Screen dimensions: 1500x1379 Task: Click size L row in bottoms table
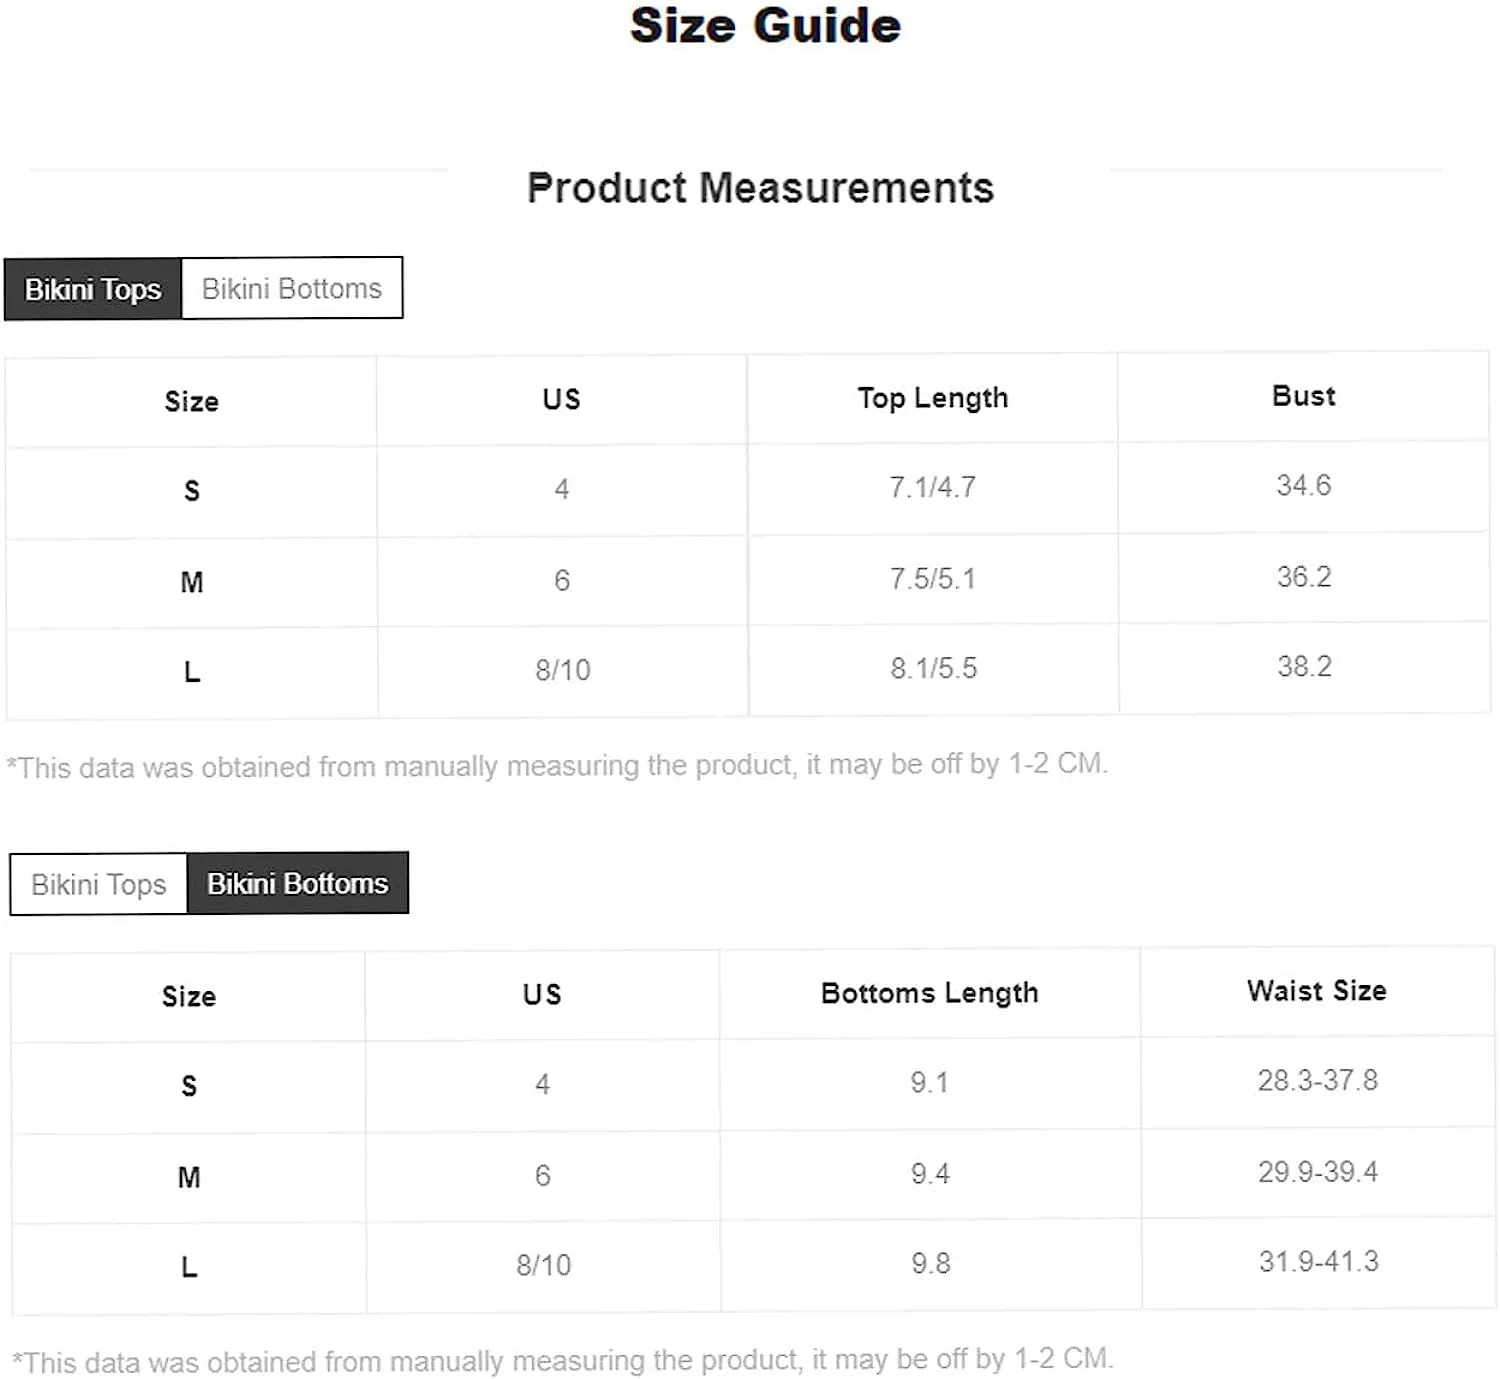point(754,1265)
